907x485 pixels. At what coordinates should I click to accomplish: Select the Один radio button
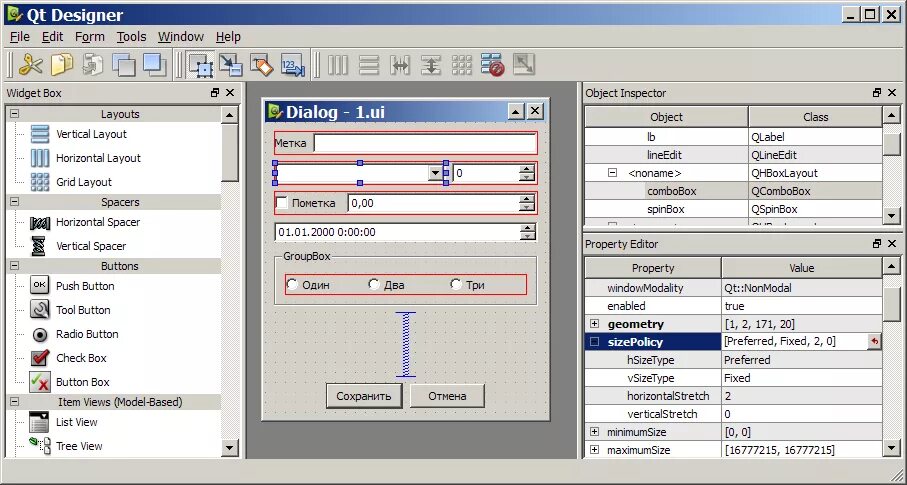tap(292, 284)
